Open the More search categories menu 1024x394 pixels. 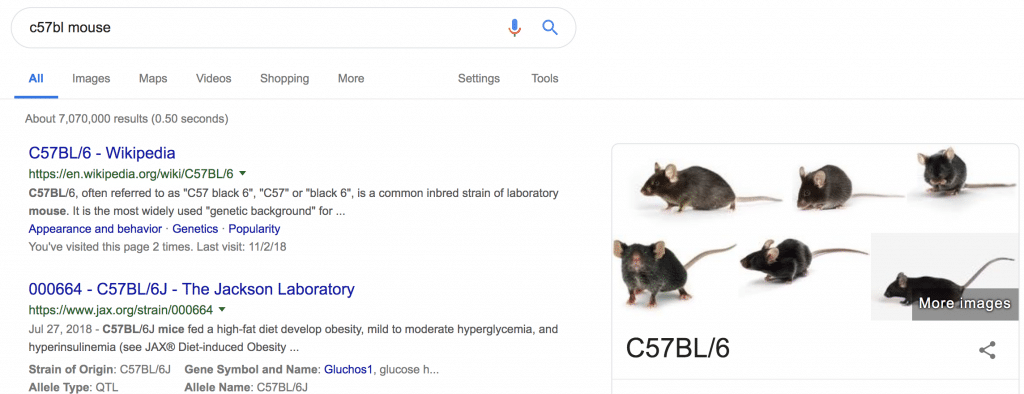coord(351,78)
